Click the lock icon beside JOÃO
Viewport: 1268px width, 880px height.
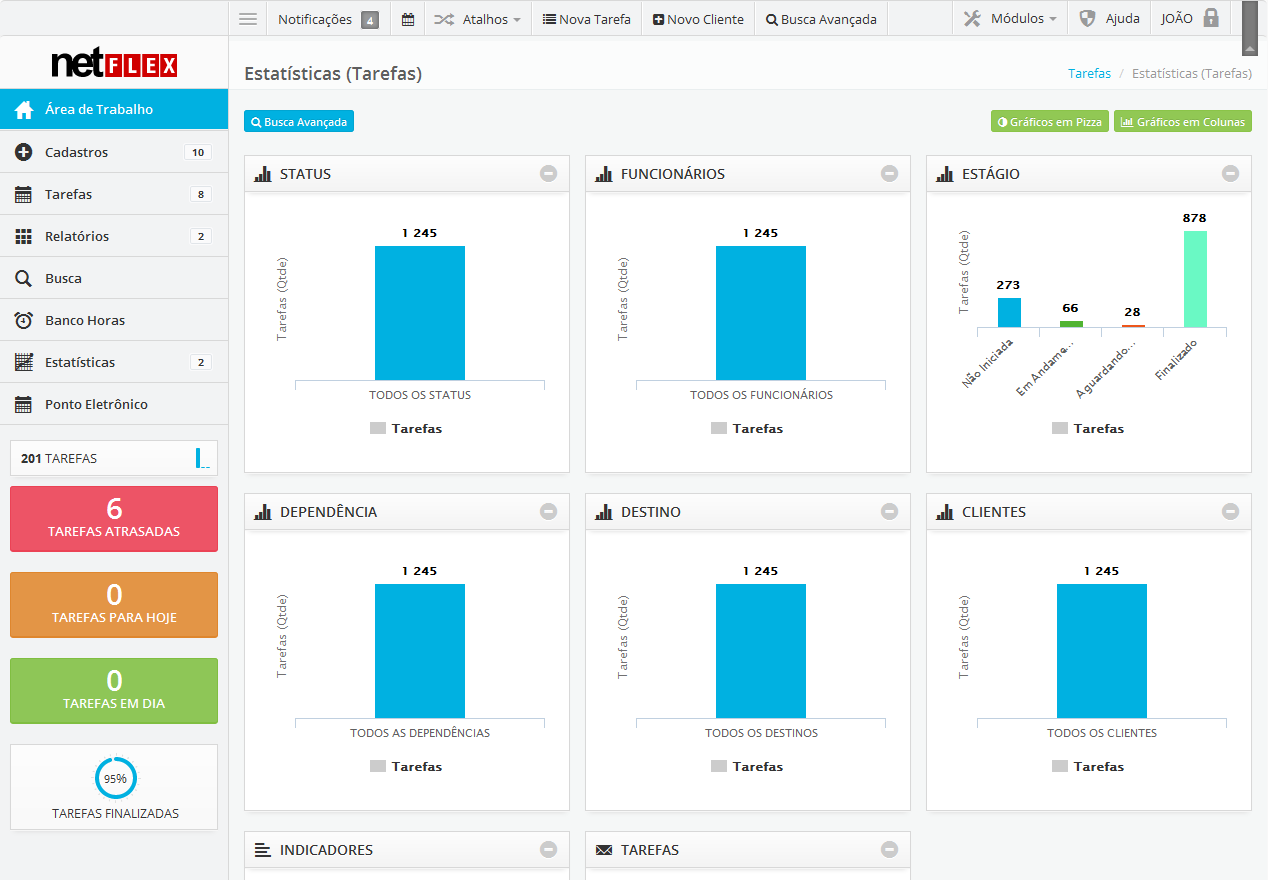click(1211, 18)
